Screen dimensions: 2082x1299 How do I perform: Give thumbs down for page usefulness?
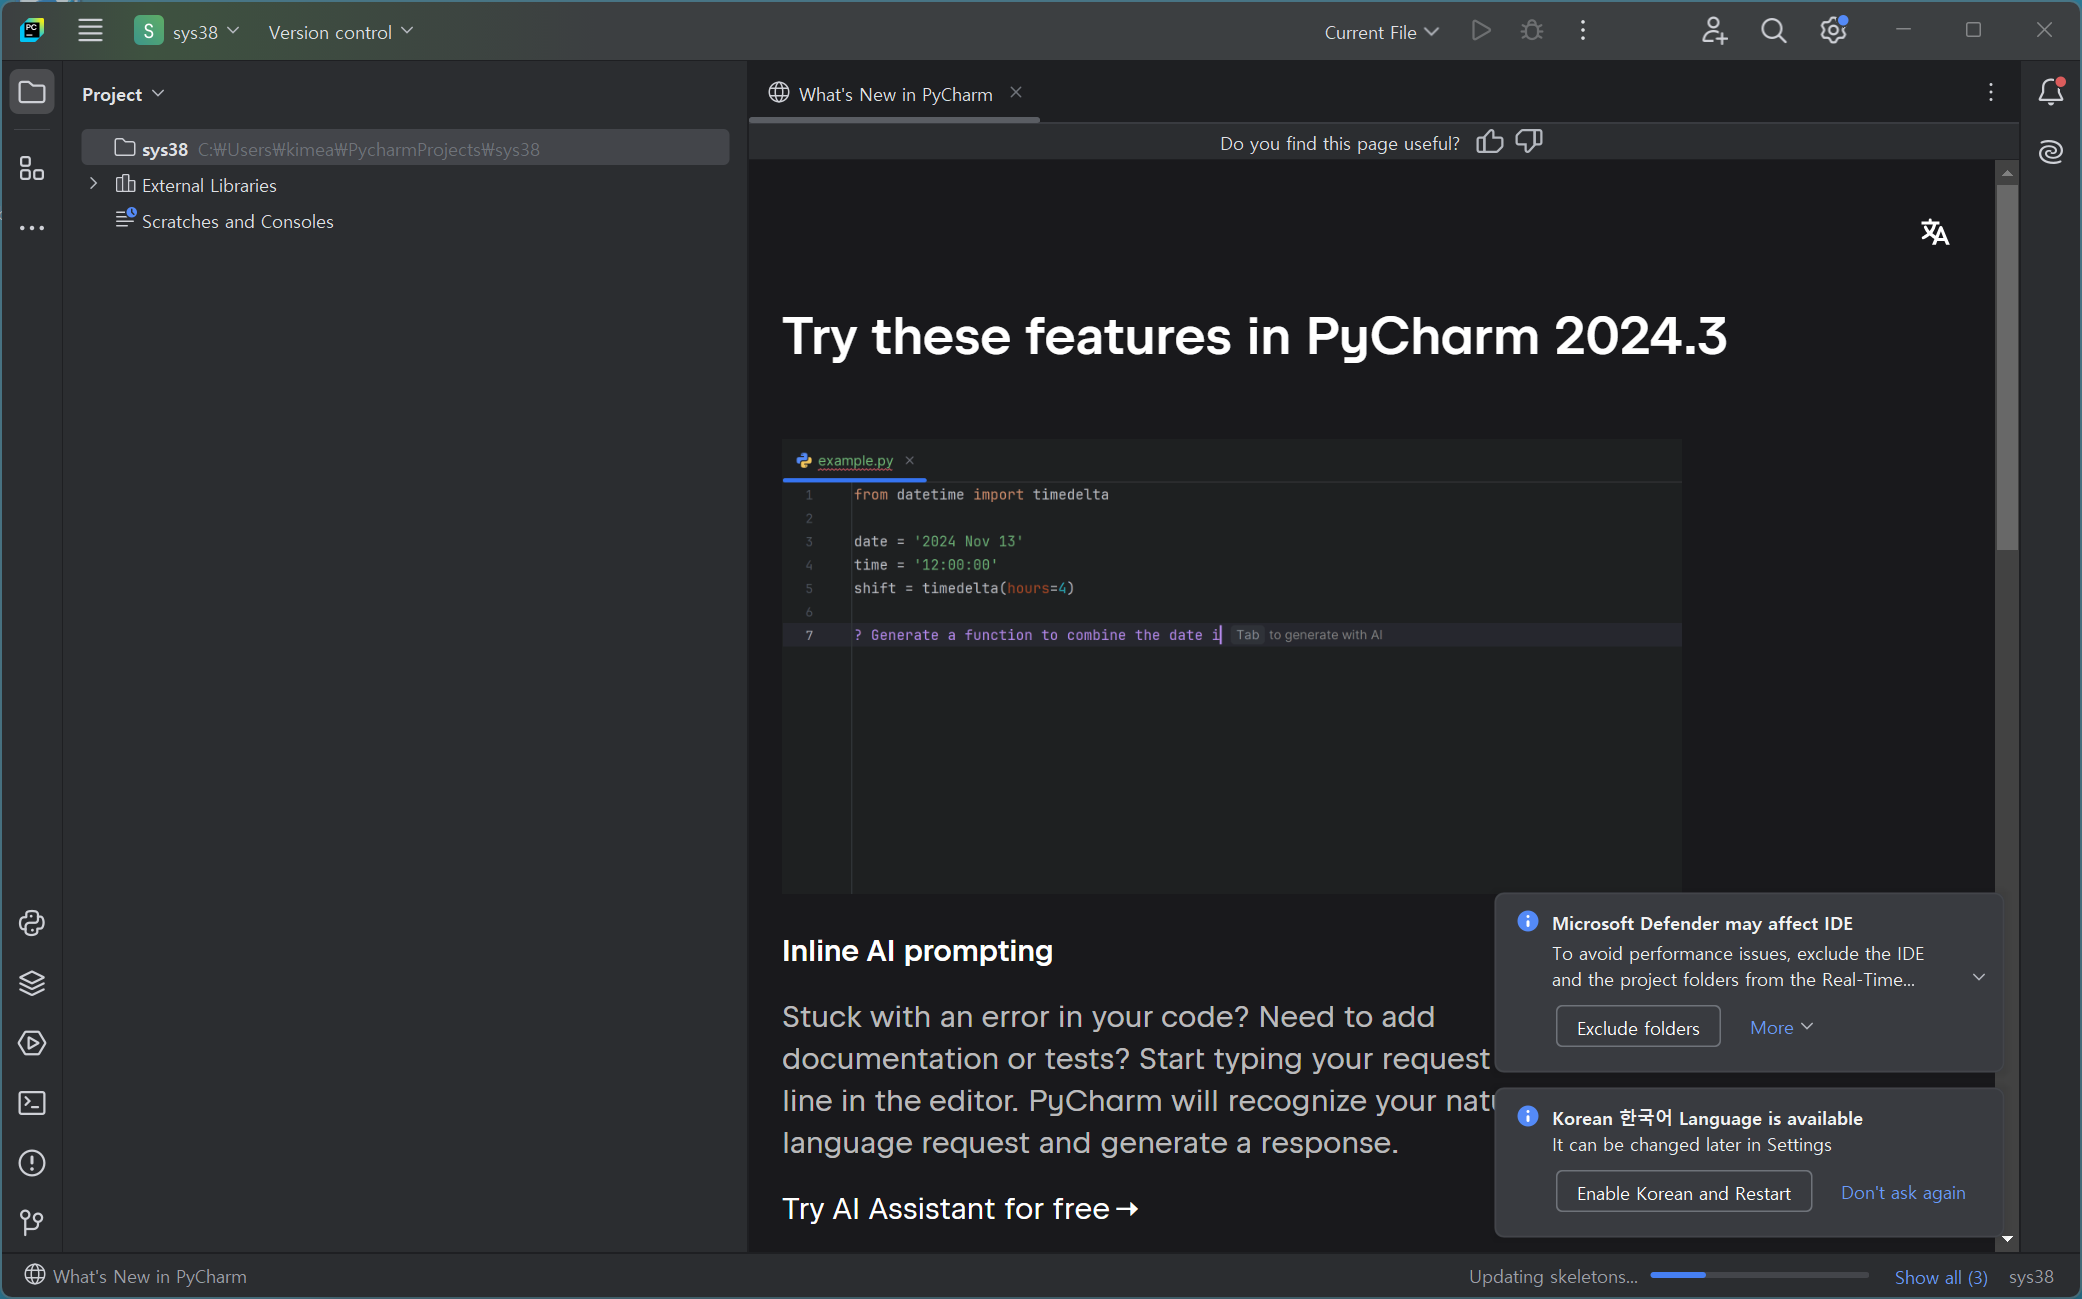click(1528, 142)
